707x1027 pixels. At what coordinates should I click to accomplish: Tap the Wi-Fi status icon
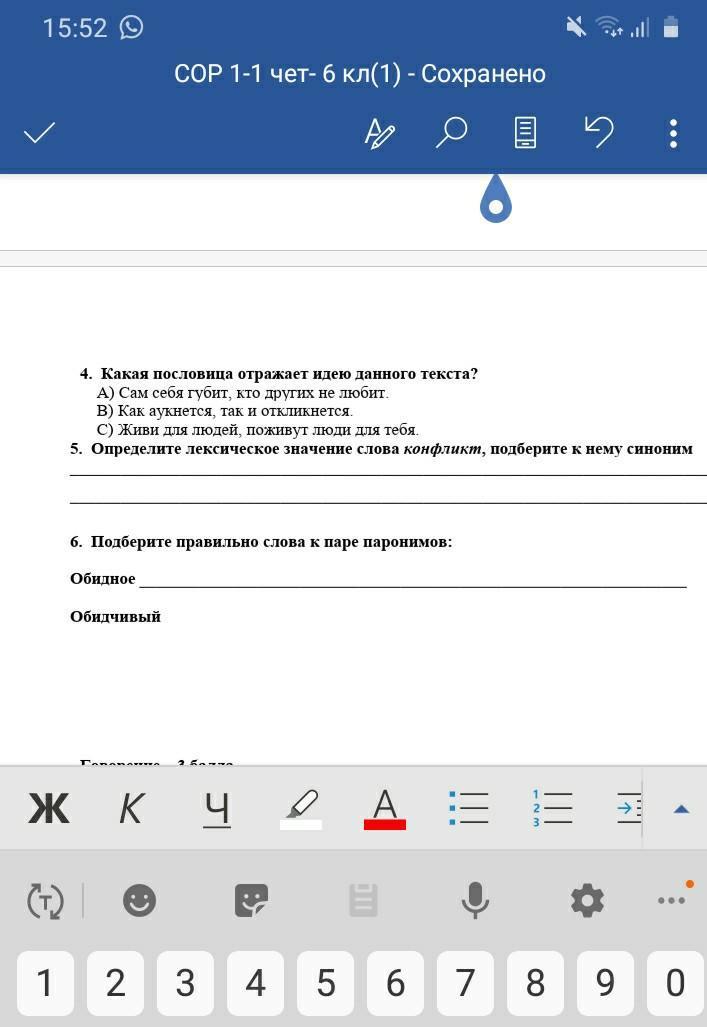[x=609, y=28]
